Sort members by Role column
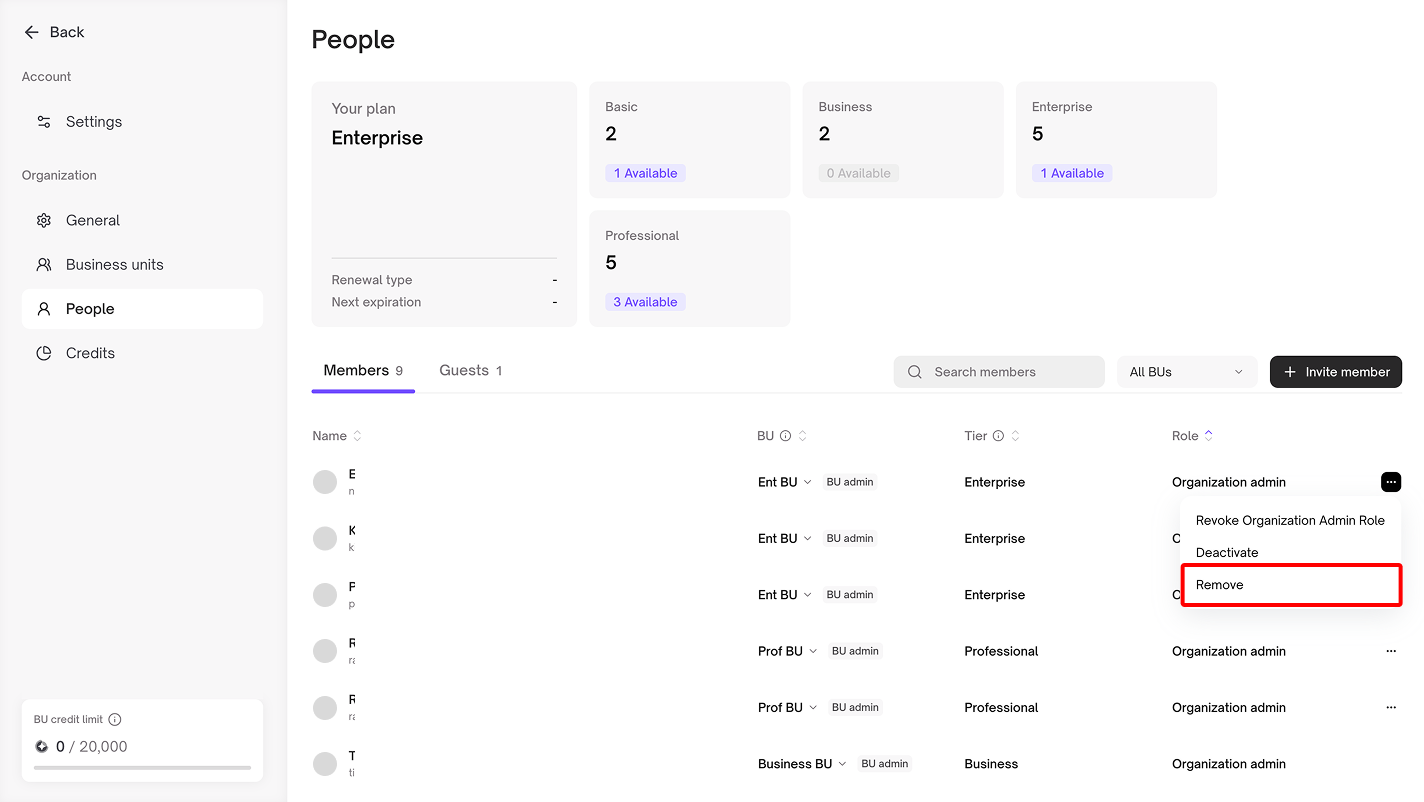Viewport: 1424px width, 802px height. [1208, 436]
